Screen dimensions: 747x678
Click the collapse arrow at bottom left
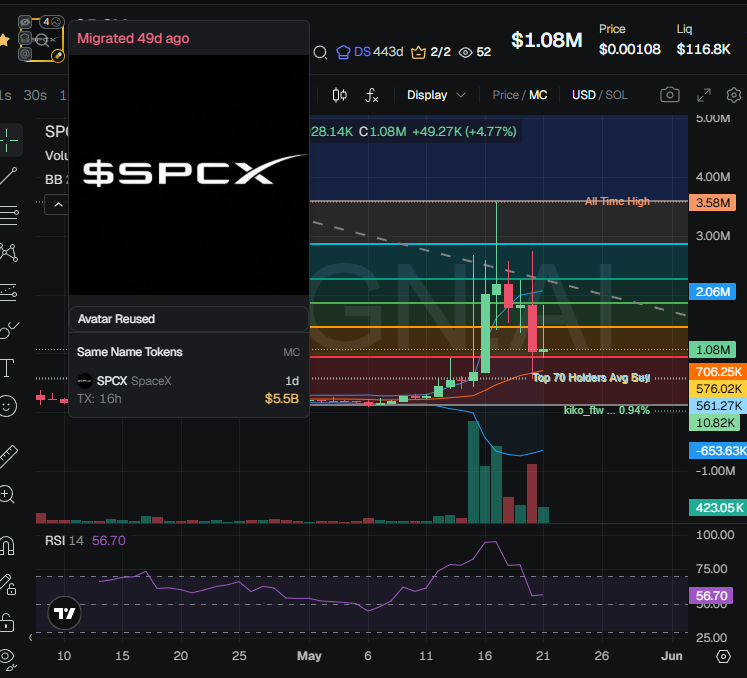30,637
